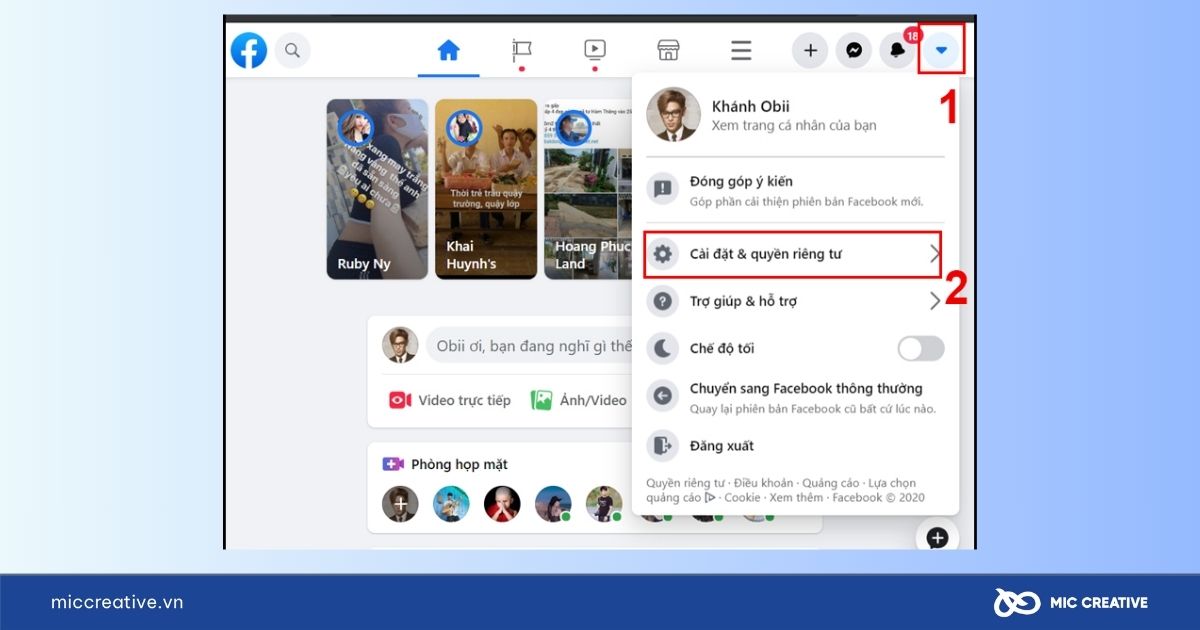Open Khánh Obii's profile
Screen dimensions: 1200x630
pyautogui.click(x=795, y=115)
